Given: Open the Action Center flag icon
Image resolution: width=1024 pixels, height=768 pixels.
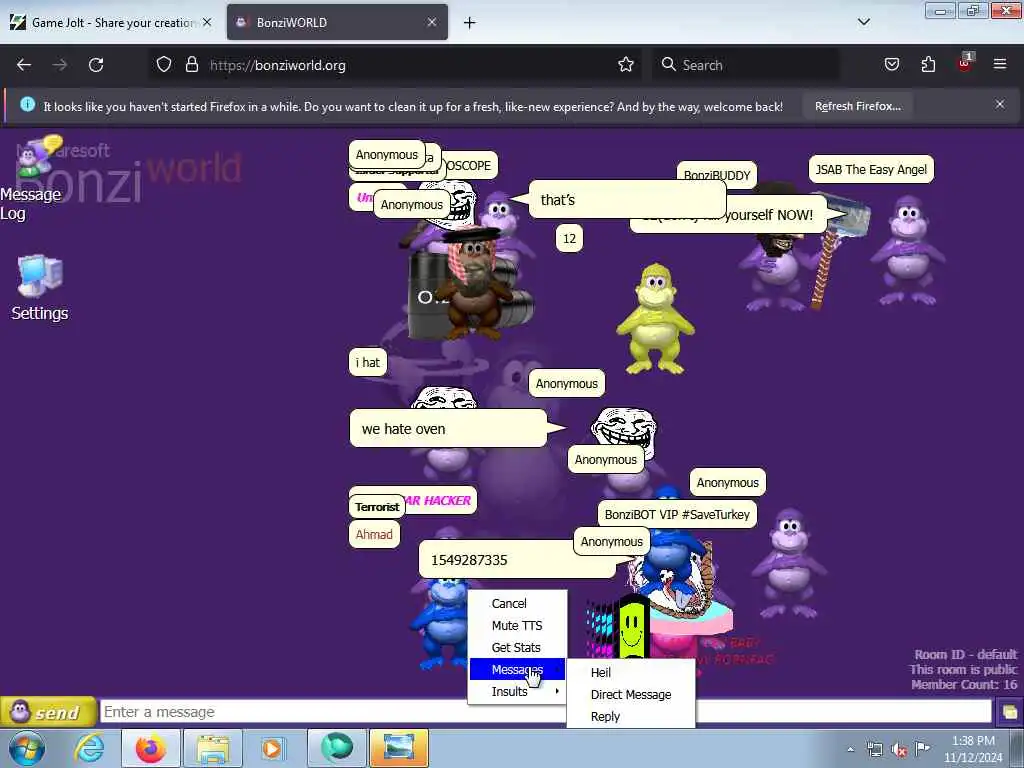Looking at the screenshot, I should click(922, 750).
